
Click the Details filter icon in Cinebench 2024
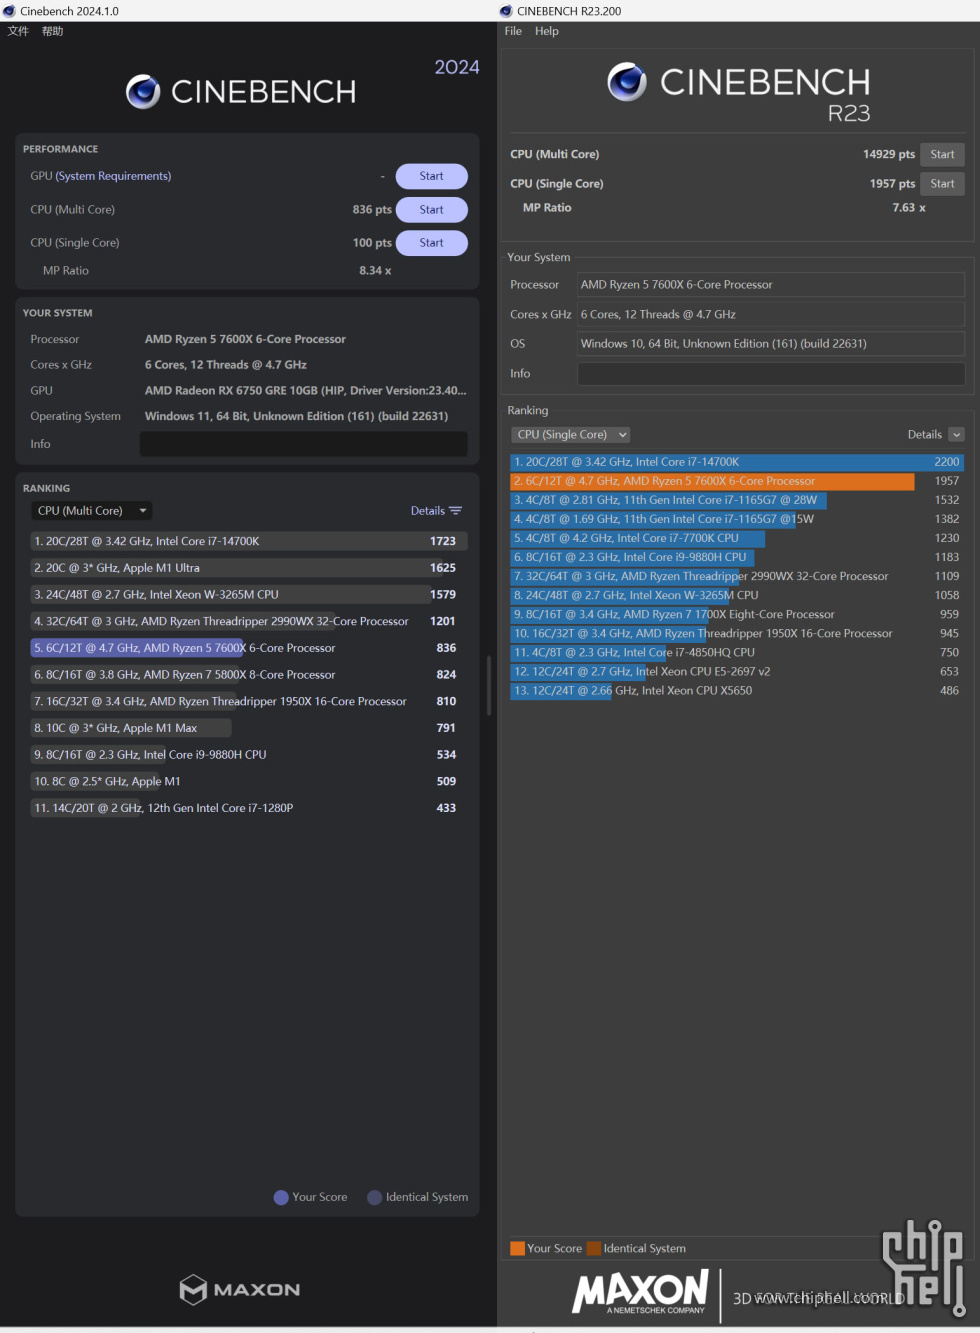click(x=456, y=511)
